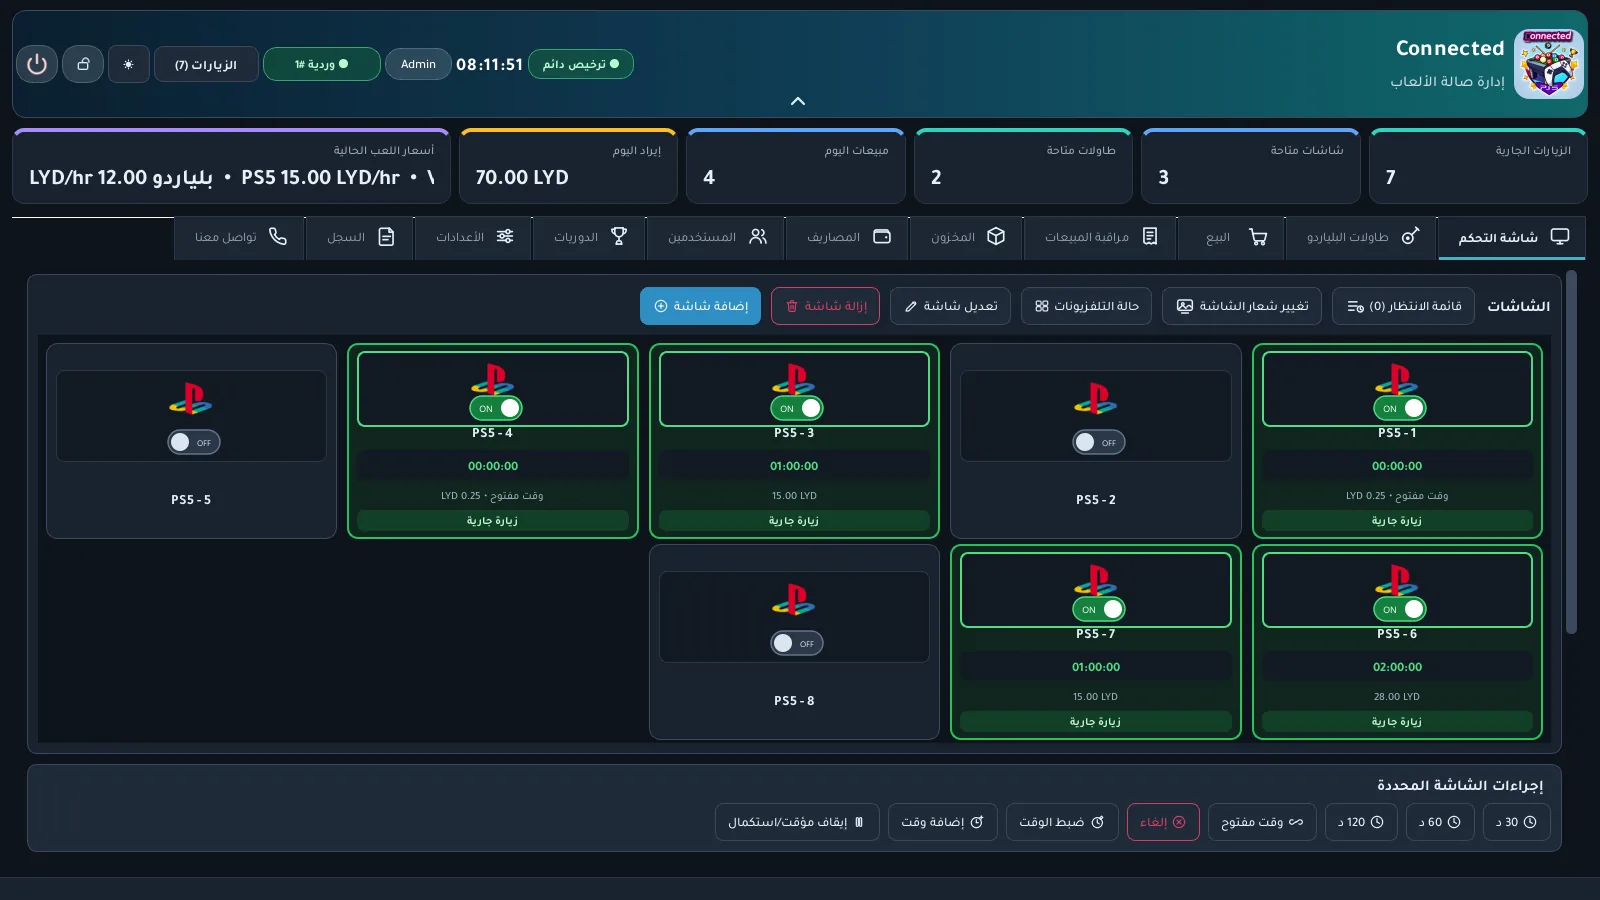Click the 60 د time button
The height and width of the screenshot is (900, 1600).
[x=1439, y=822]
